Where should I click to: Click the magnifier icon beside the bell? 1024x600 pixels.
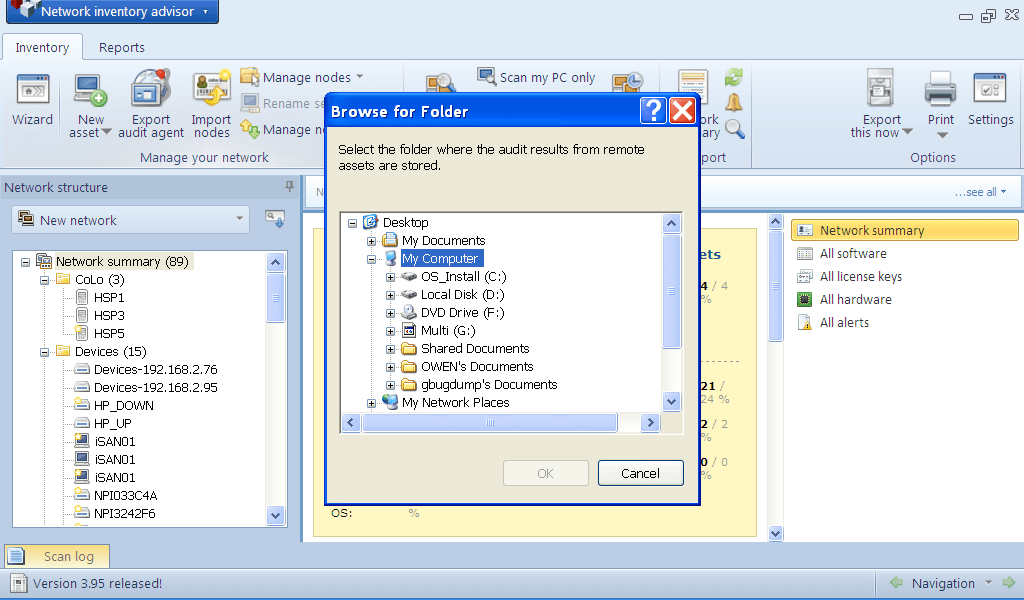(x=735, y=129)
